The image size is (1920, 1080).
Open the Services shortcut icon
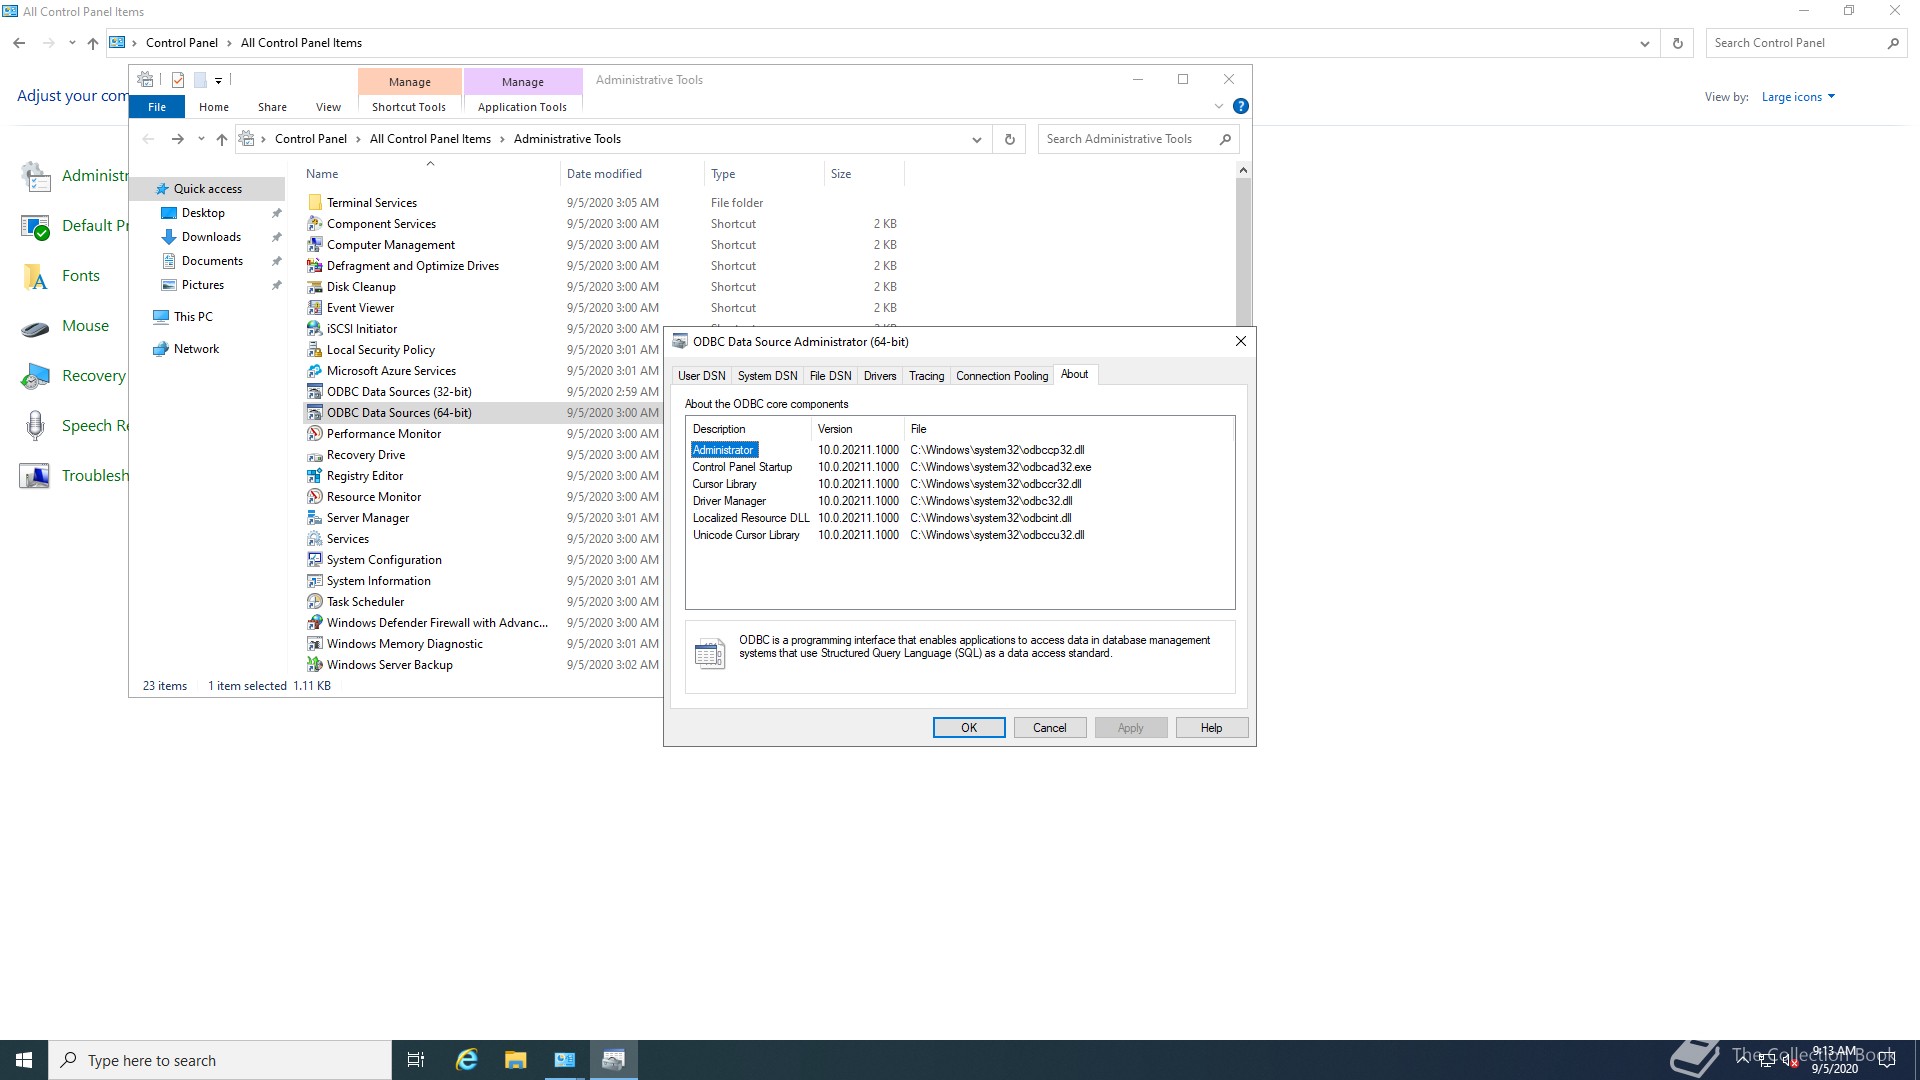[314, 539]
